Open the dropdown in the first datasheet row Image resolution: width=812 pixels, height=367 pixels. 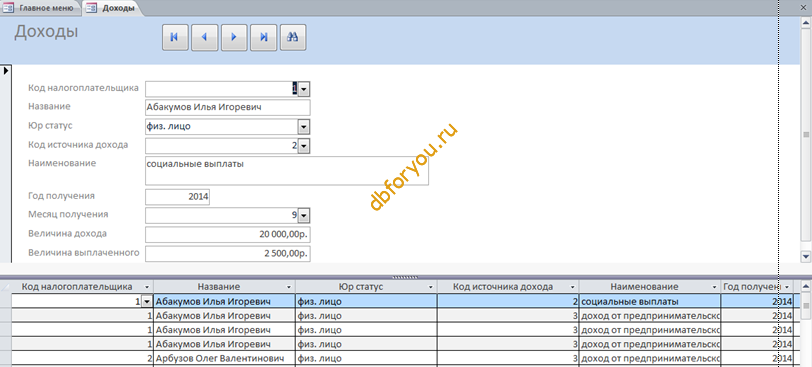click(x=147, y=301)
